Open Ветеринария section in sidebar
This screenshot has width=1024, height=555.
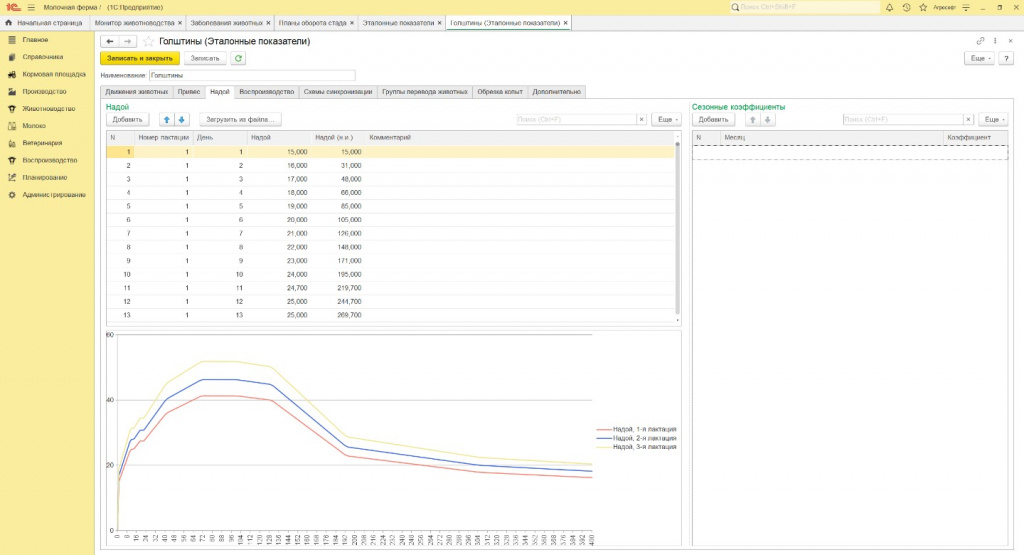point(41,142)
